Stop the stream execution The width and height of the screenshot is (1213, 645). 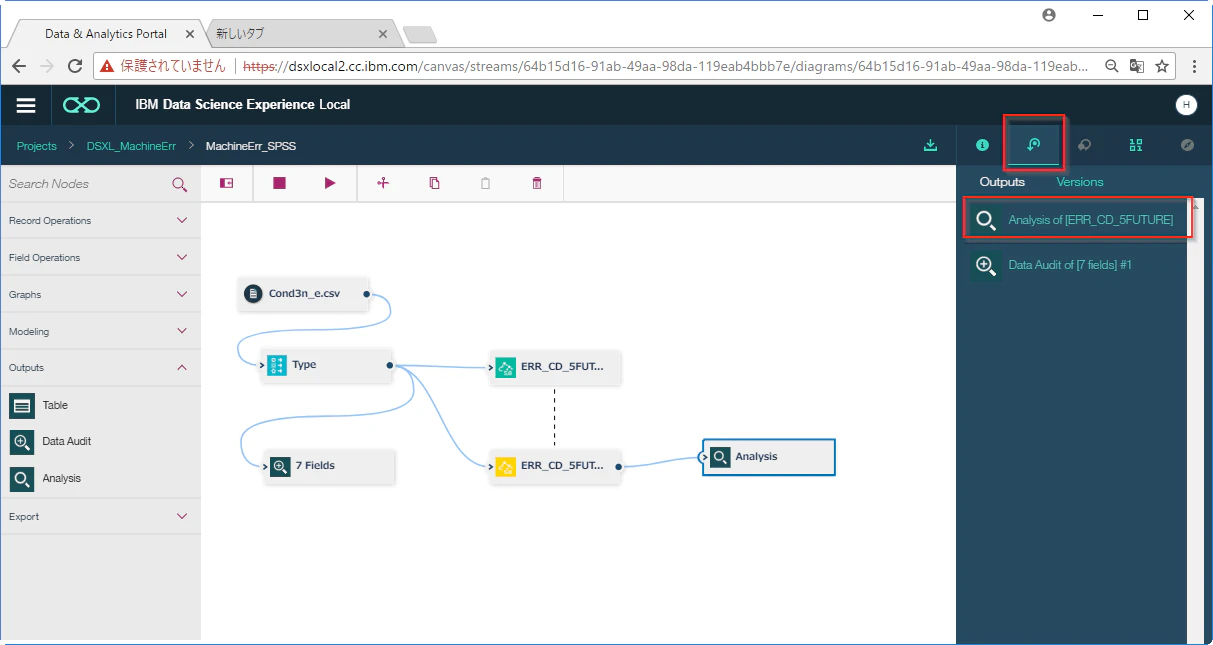coord(280,184)
